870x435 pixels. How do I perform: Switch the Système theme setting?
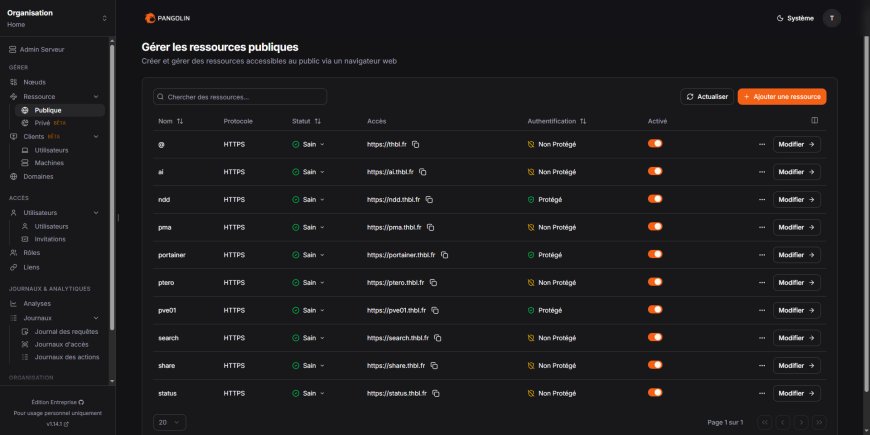click(795, 18)
